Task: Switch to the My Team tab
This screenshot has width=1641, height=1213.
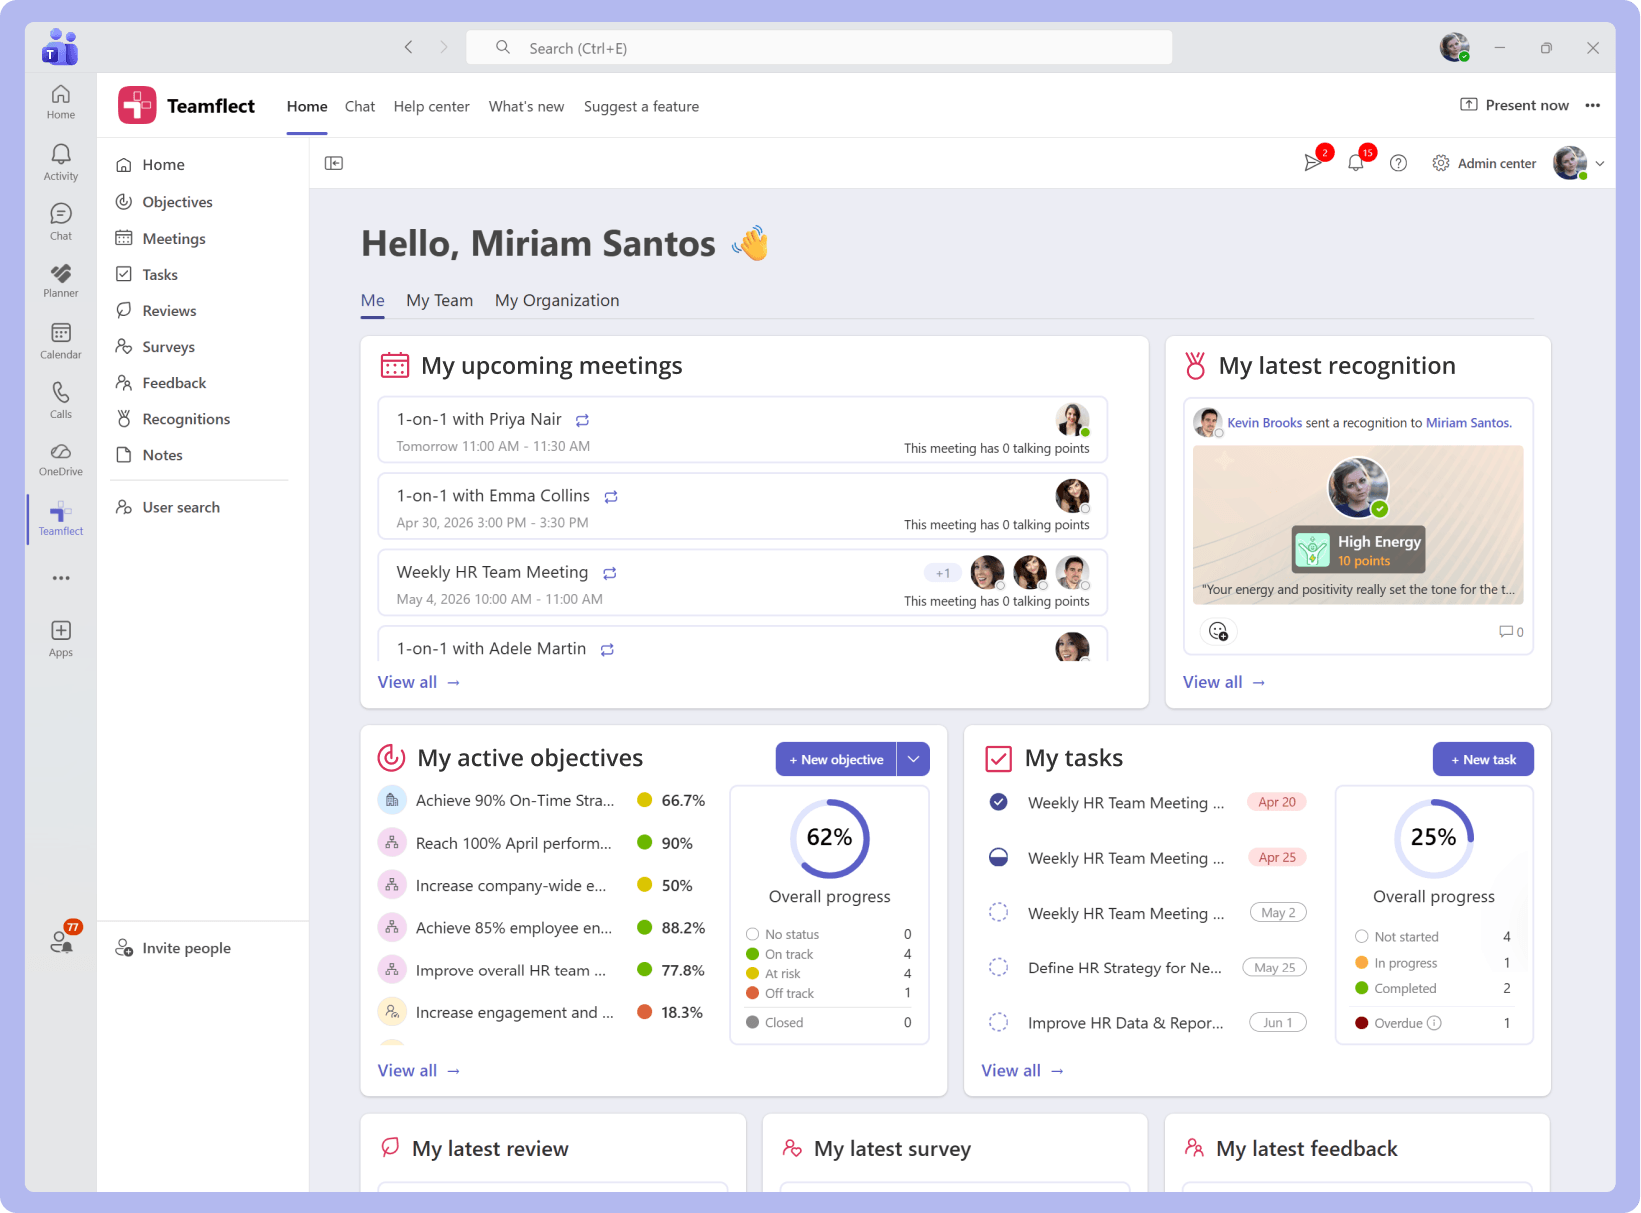Action: (439, 300)
